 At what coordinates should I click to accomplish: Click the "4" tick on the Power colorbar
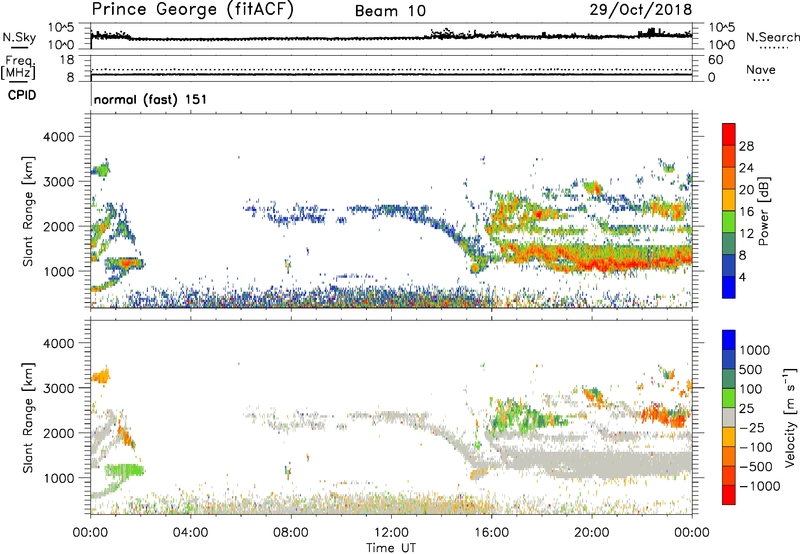point(742,278)
